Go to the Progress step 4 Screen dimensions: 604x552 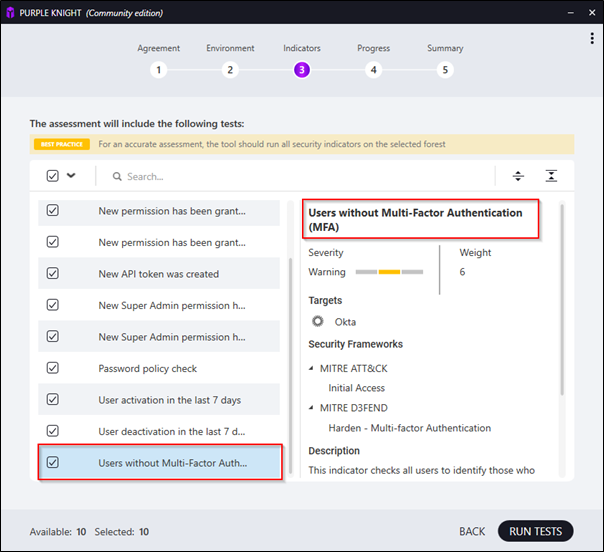373,70
